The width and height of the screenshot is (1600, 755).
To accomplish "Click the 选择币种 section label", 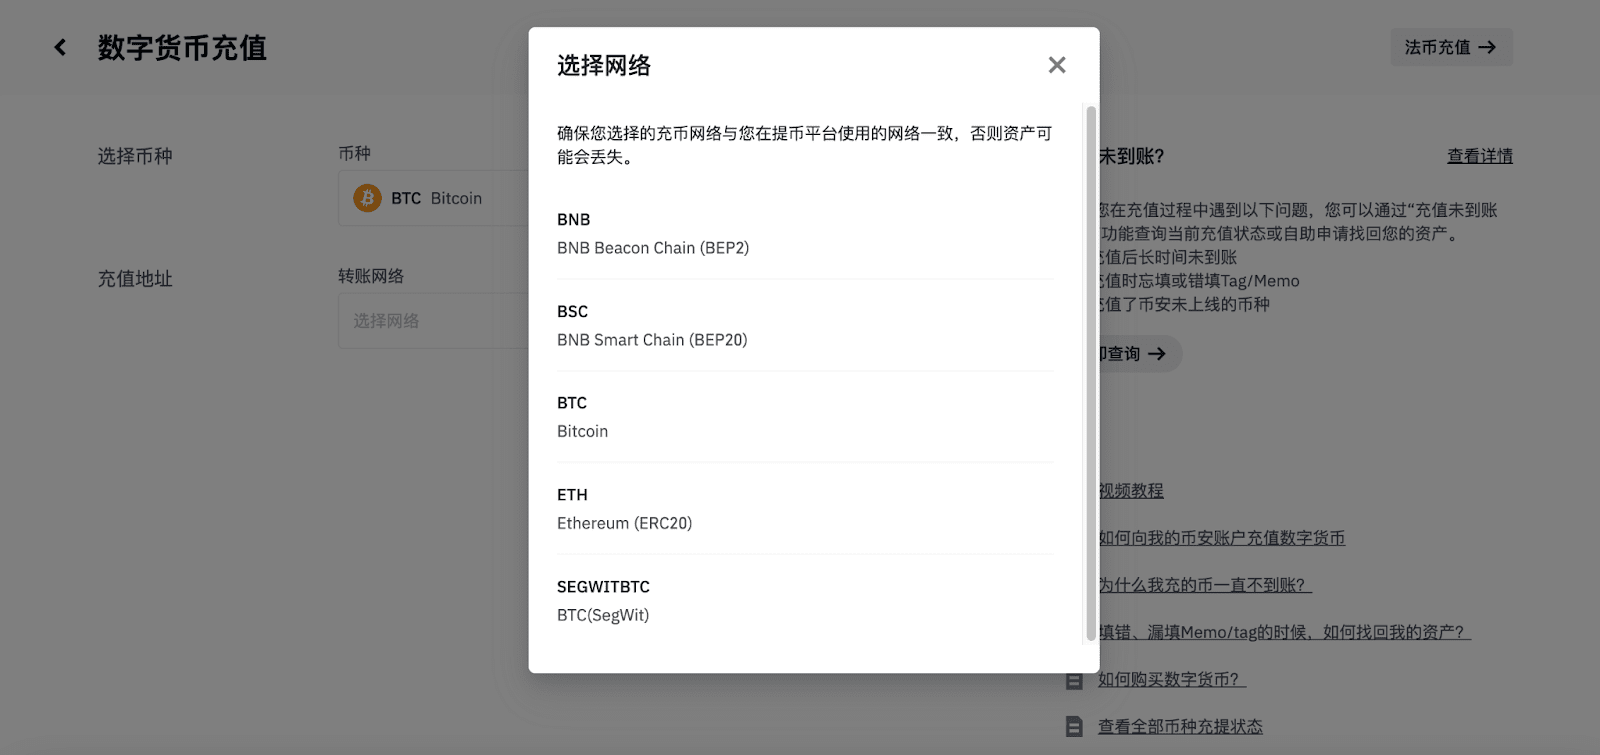I will point(135,156).
